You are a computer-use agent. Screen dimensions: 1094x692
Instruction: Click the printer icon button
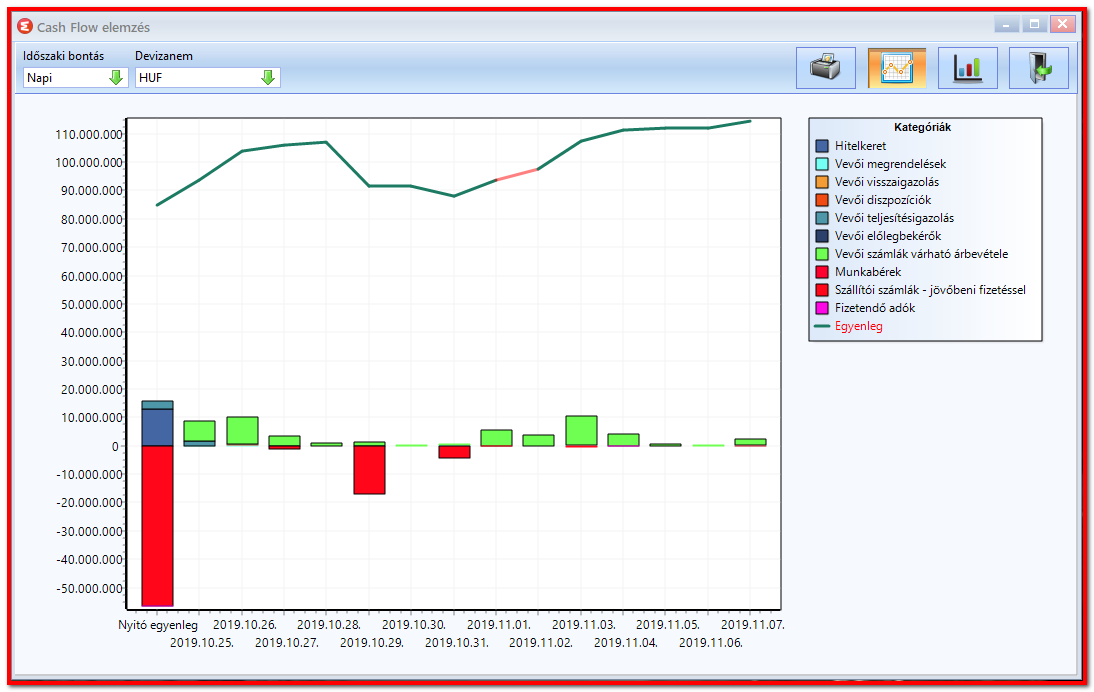(825, 68)
